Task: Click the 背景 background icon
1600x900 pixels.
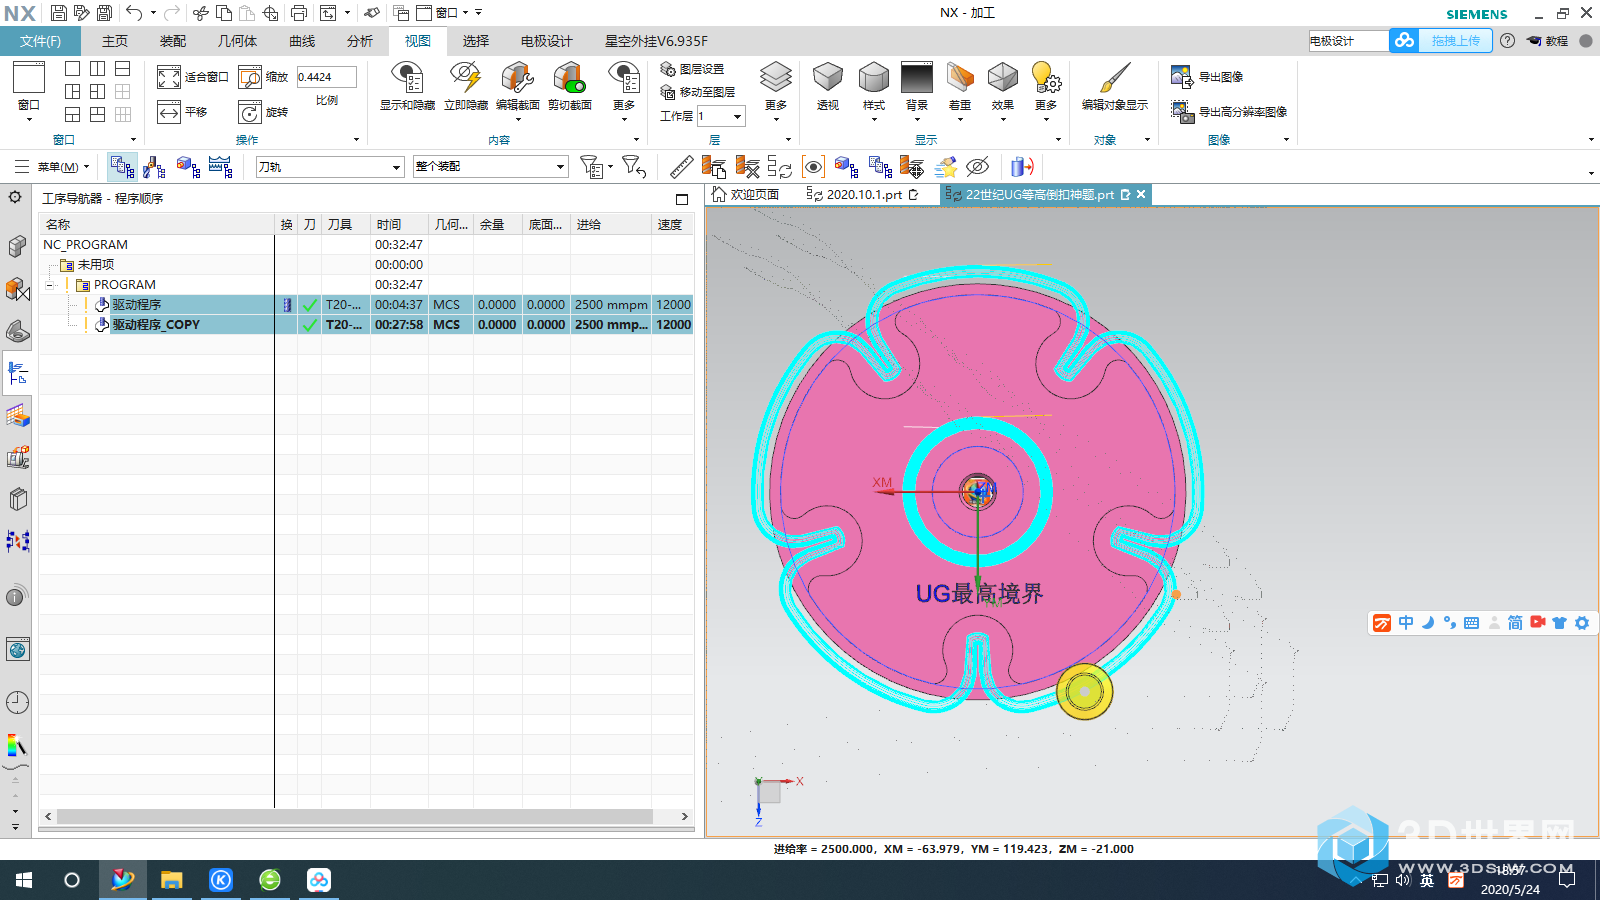Action: pyautogui.click(x=917, y=78)
